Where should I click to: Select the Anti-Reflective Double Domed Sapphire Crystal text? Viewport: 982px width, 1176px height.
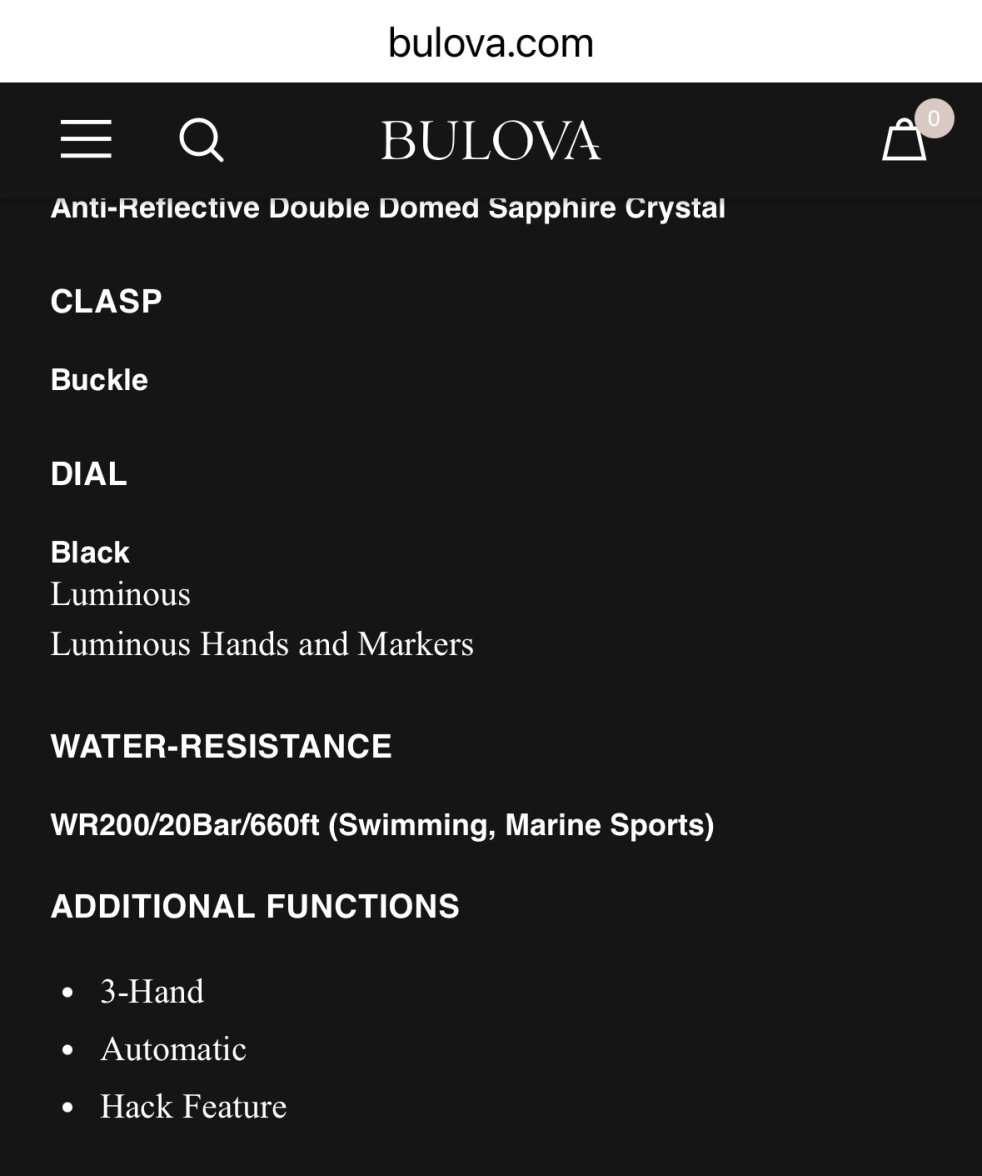388,208
